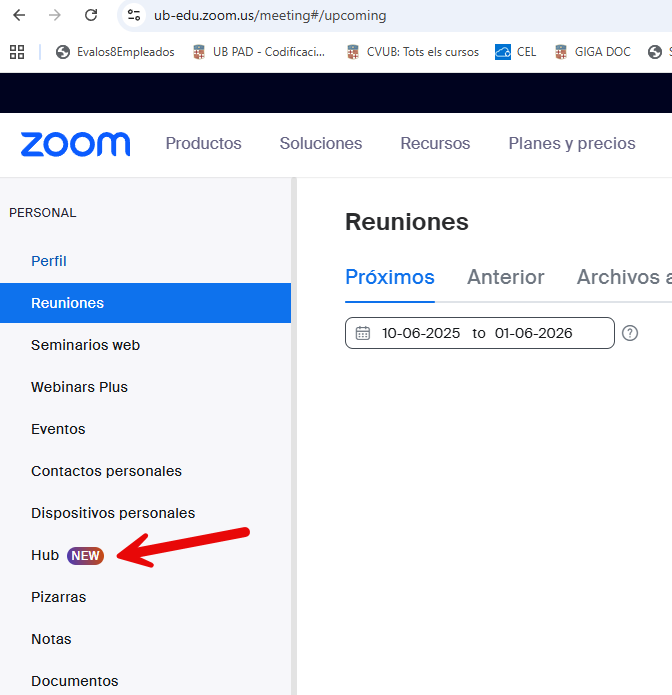
Task: Go to Seminarios web in sidebar
Action: pyautogui.click(x=85, y=345)
